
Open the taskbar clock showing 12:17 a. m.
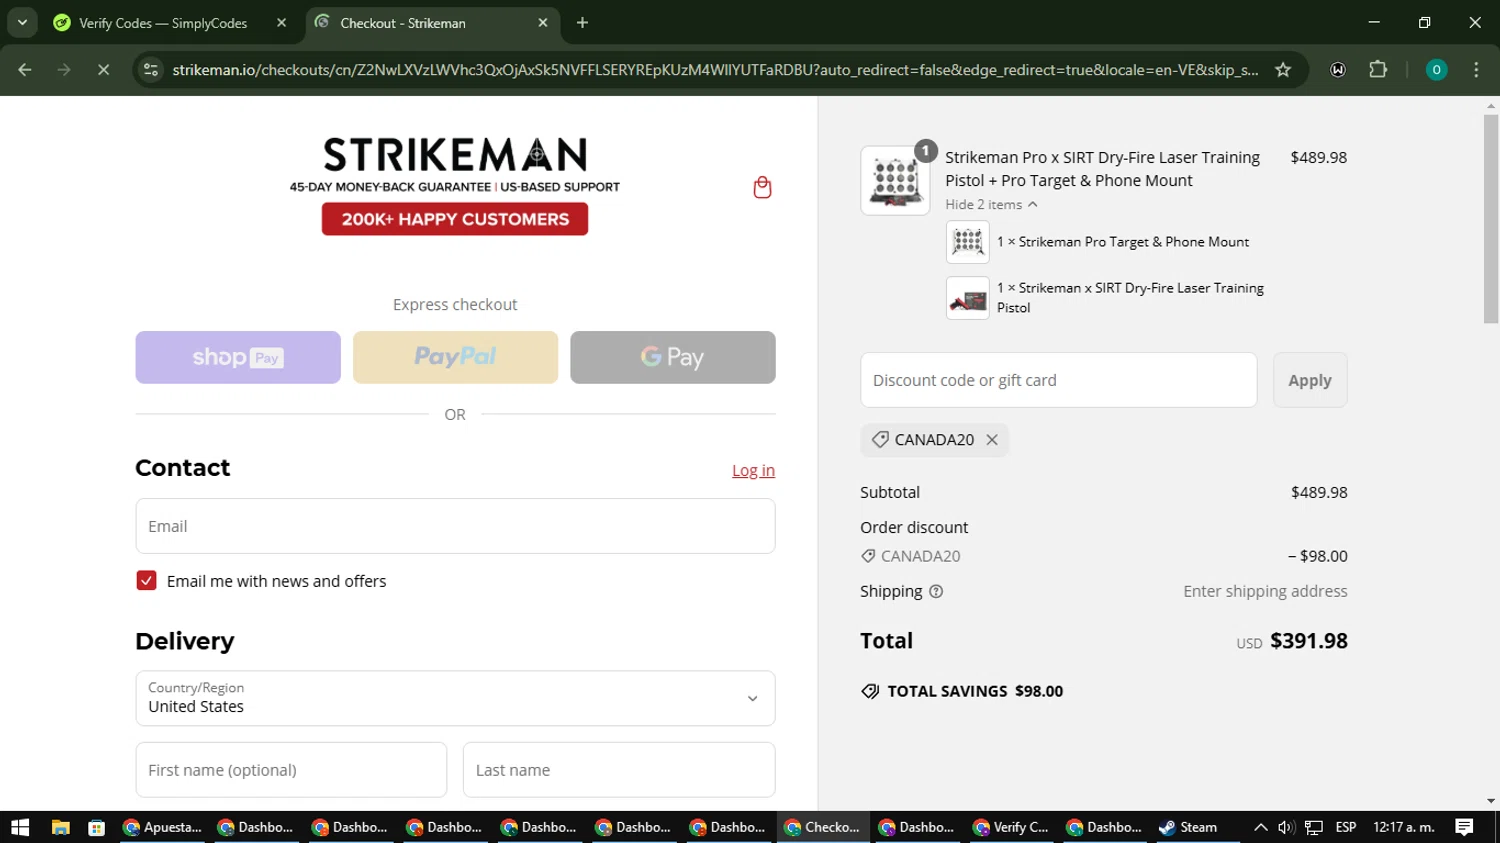(x=1404, y=827)
